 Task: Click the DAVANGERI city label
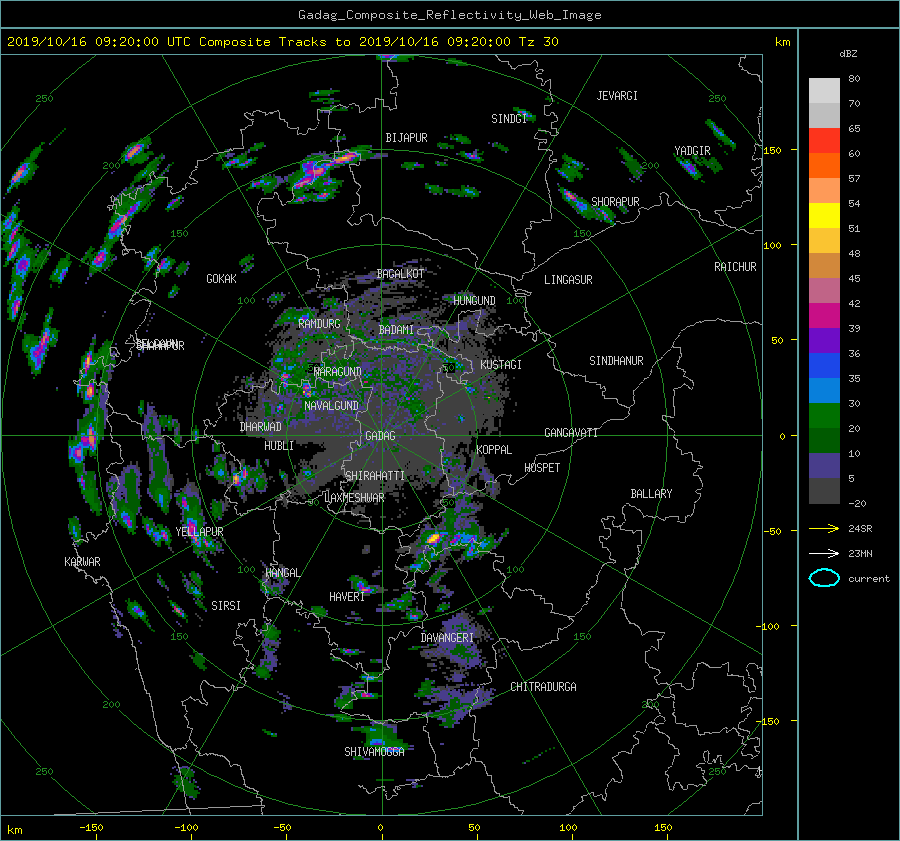click(x=447, y=638)
